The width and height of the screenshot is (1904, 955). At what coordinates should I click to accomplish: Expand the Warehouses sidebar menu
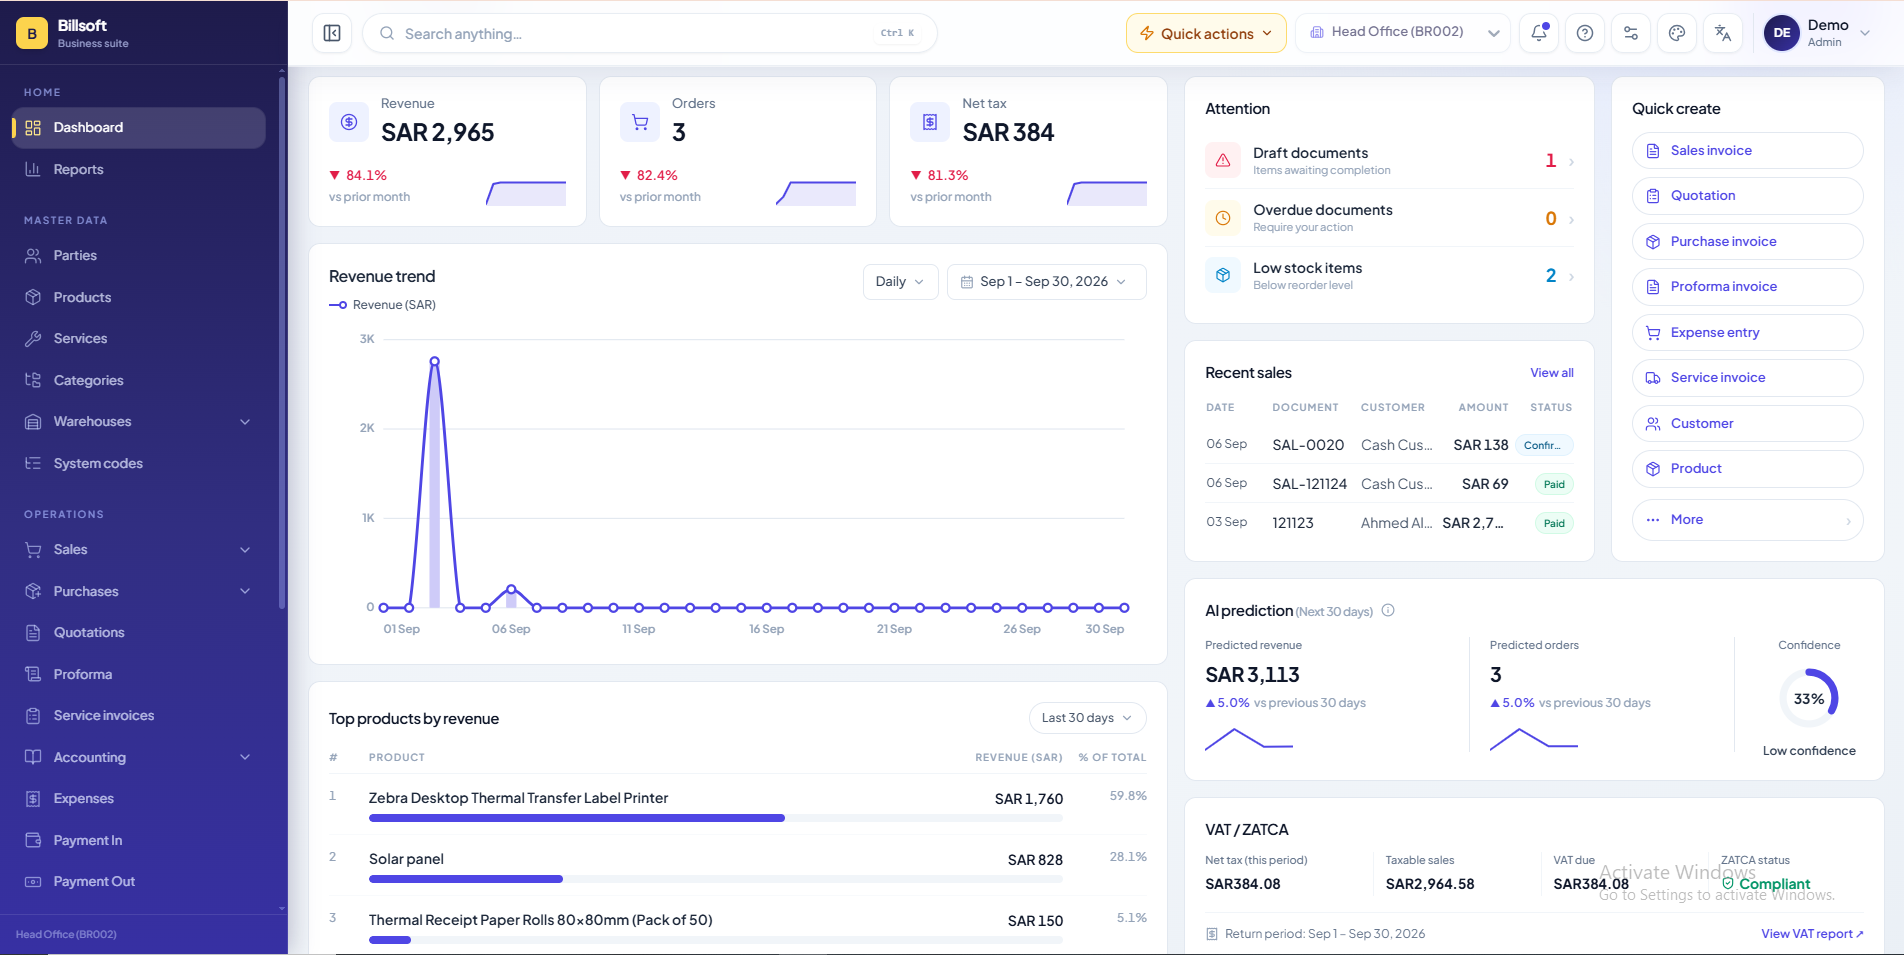138,422
